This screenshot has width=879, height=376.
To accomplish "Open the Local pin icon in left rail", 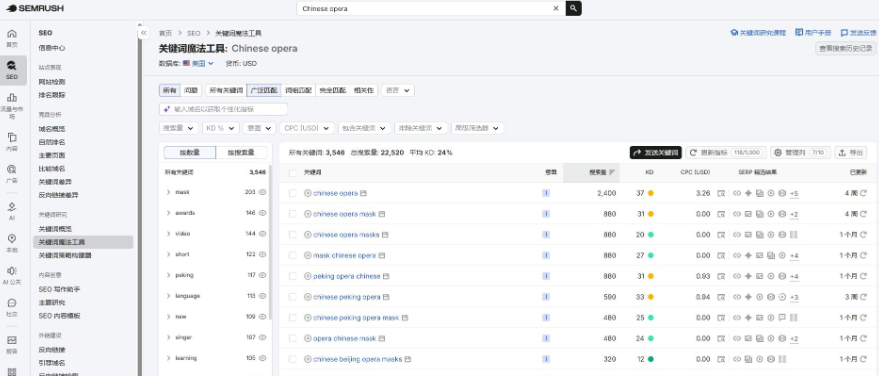I will 12,239.
